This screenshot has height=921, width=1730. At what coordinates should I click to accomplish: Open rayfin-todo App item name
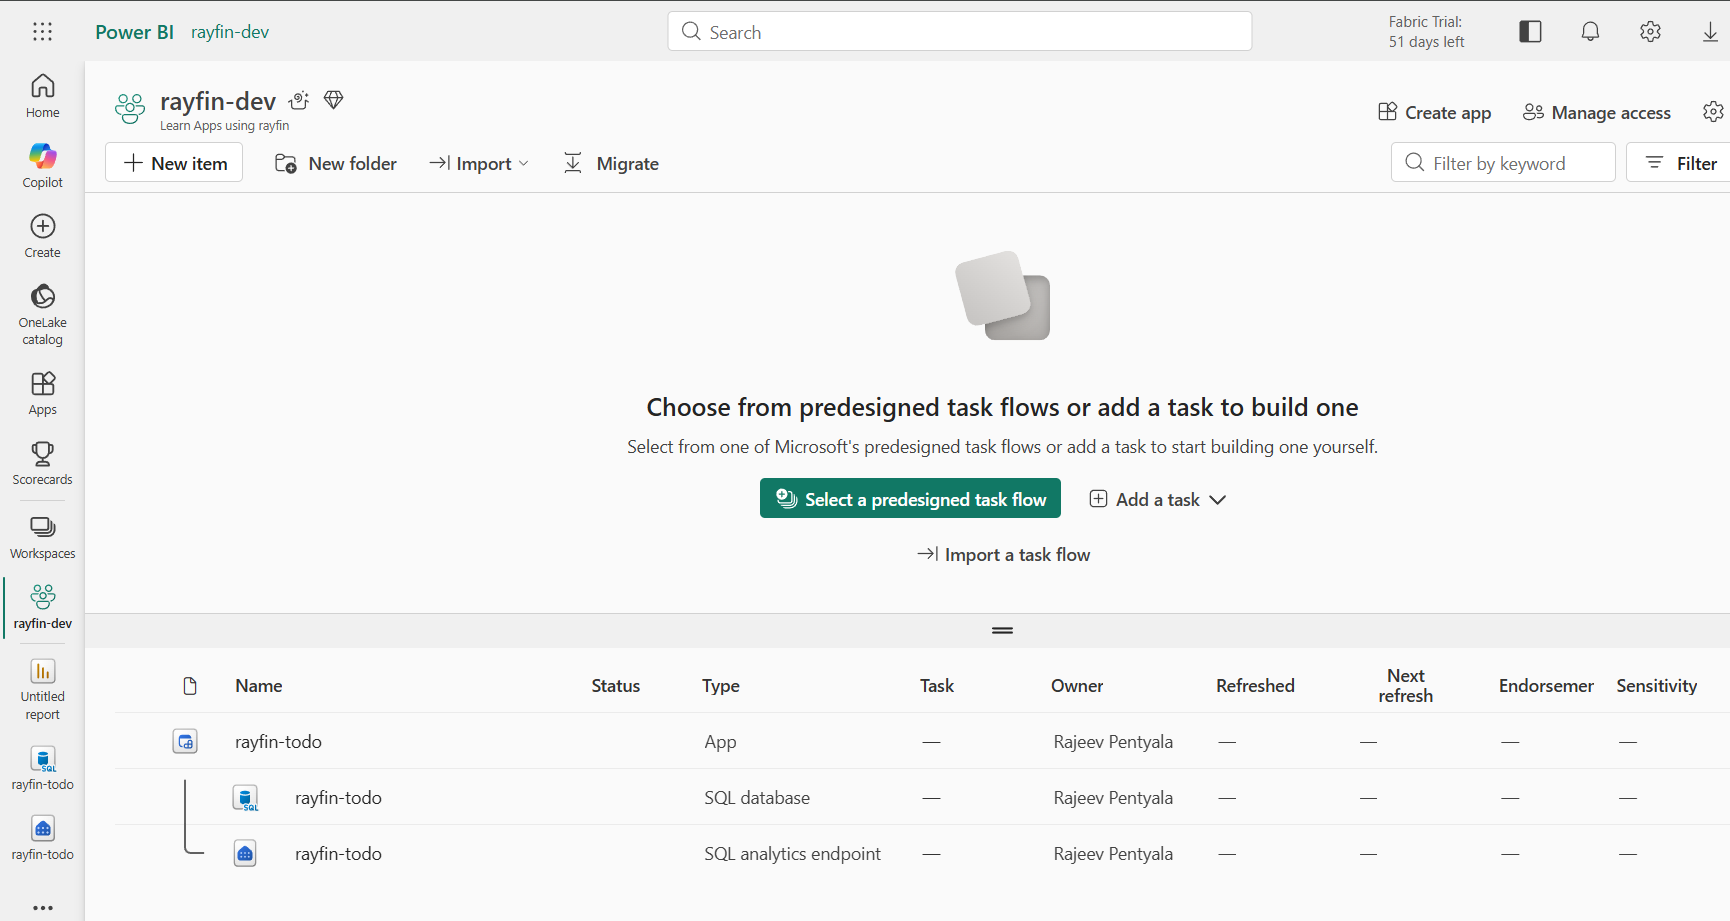(x=278, y=742)
